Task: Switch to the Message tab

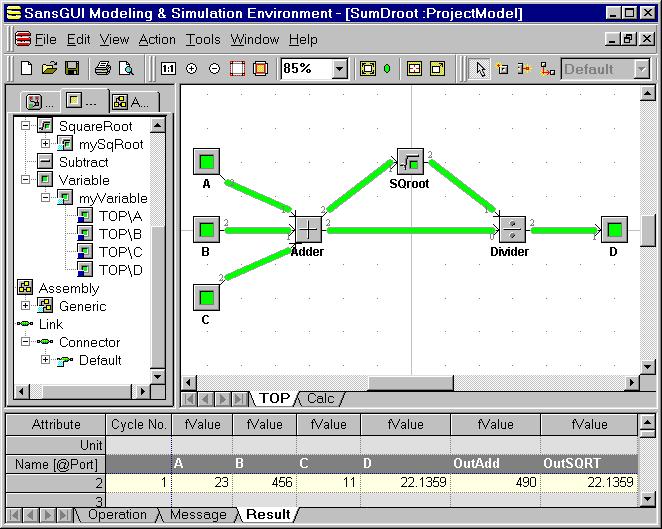Action: tap(197, 515)
